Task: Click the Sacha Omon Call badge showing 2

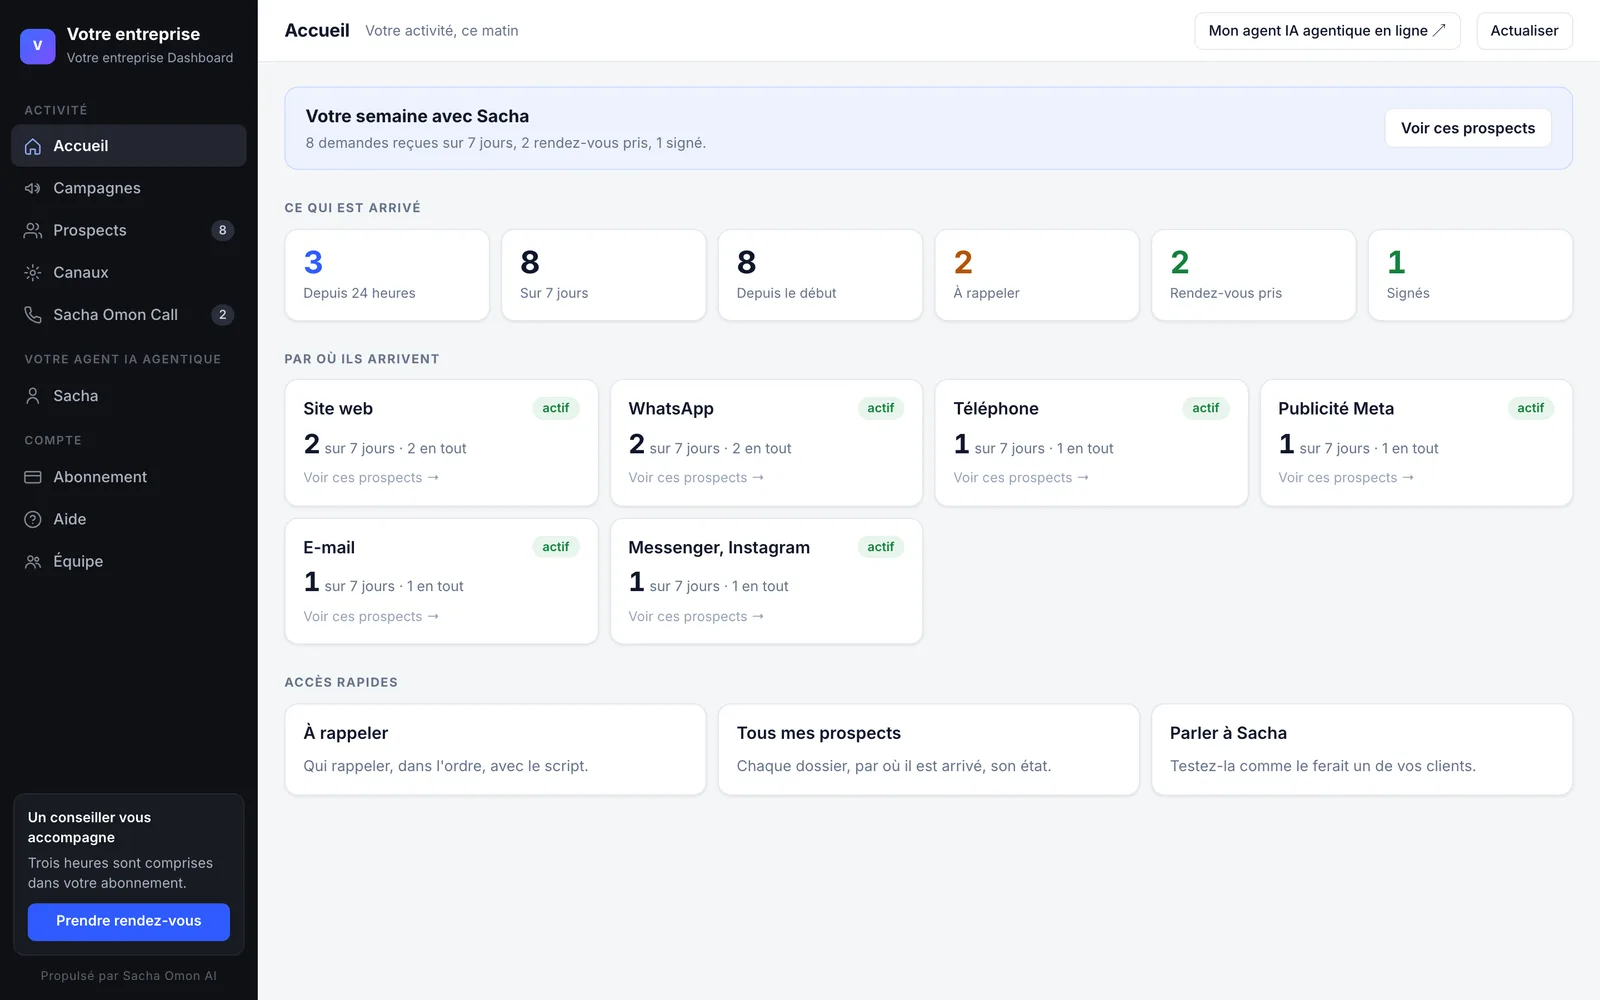Action: click(222, 314)
